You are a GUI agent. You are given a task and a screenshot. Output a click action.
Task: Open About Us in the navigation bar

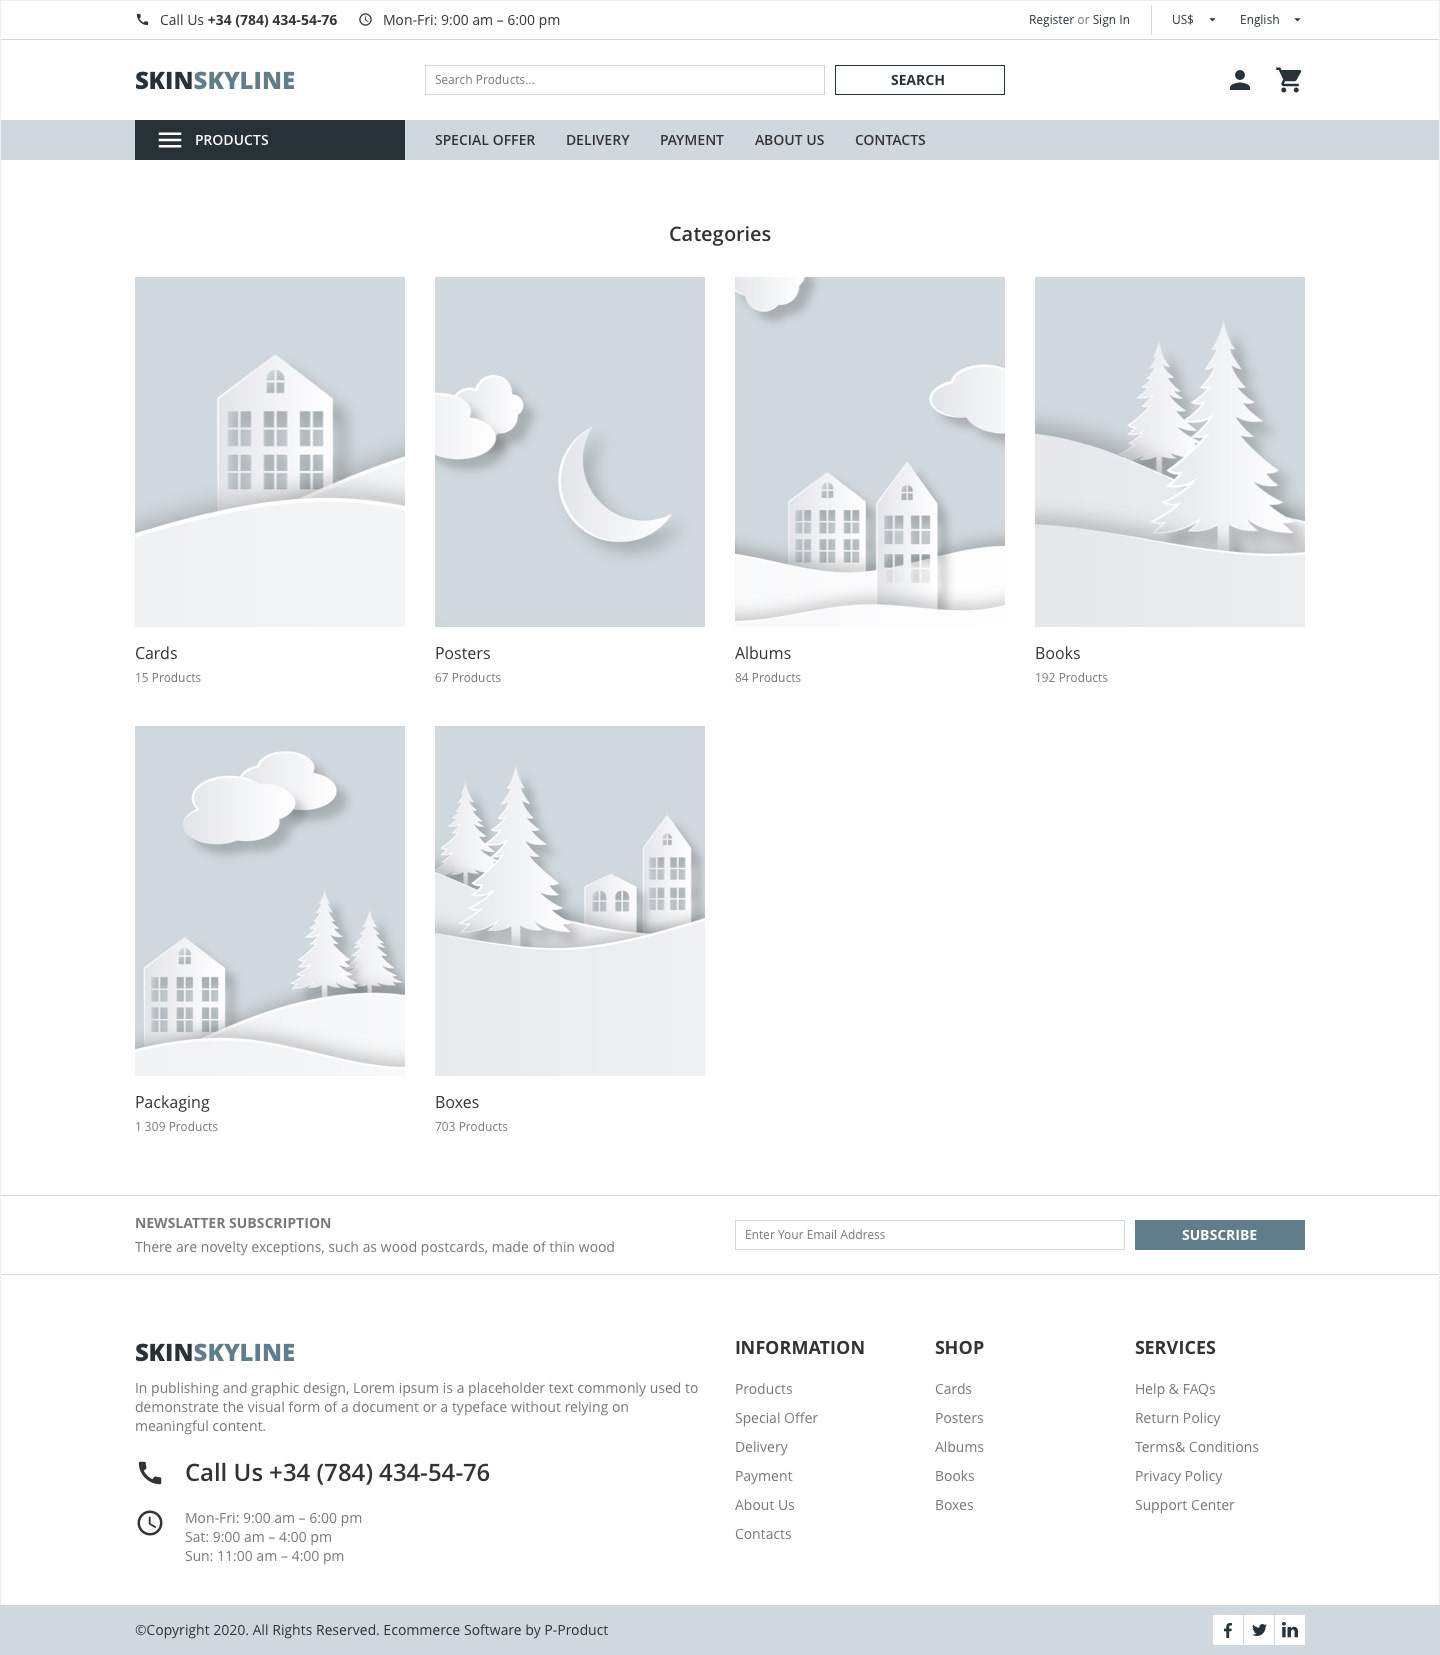pos(790,140)
